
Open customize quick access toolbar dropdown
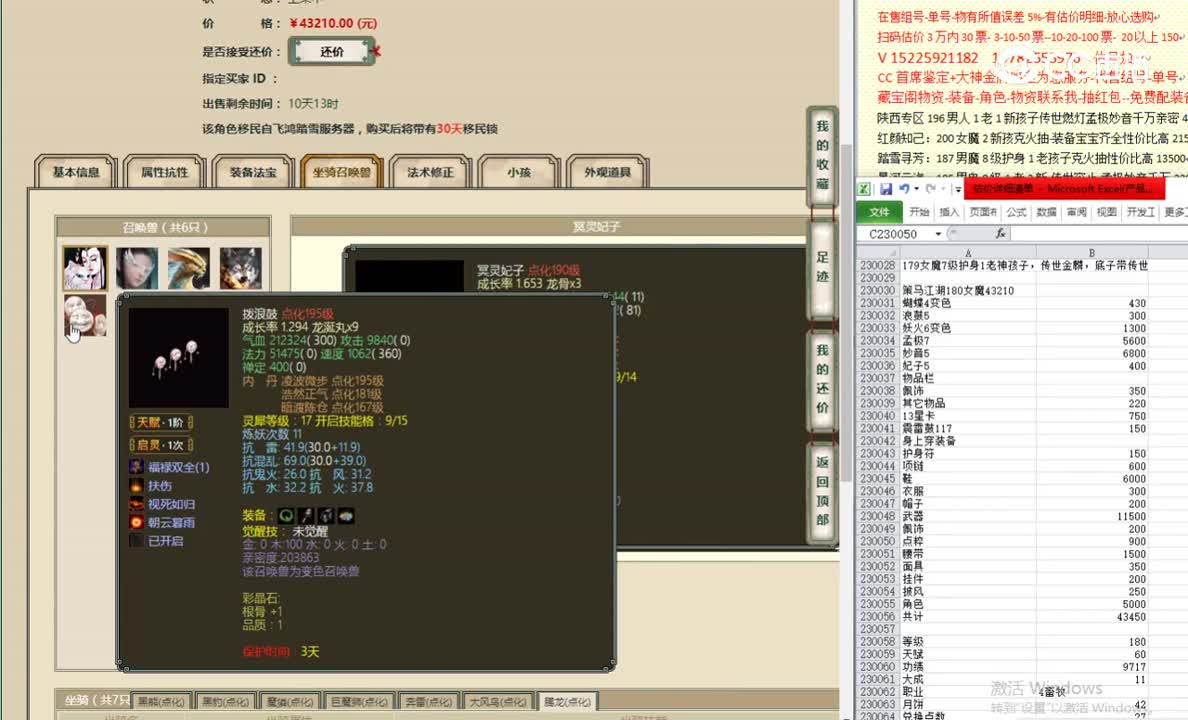pos(958,189)
